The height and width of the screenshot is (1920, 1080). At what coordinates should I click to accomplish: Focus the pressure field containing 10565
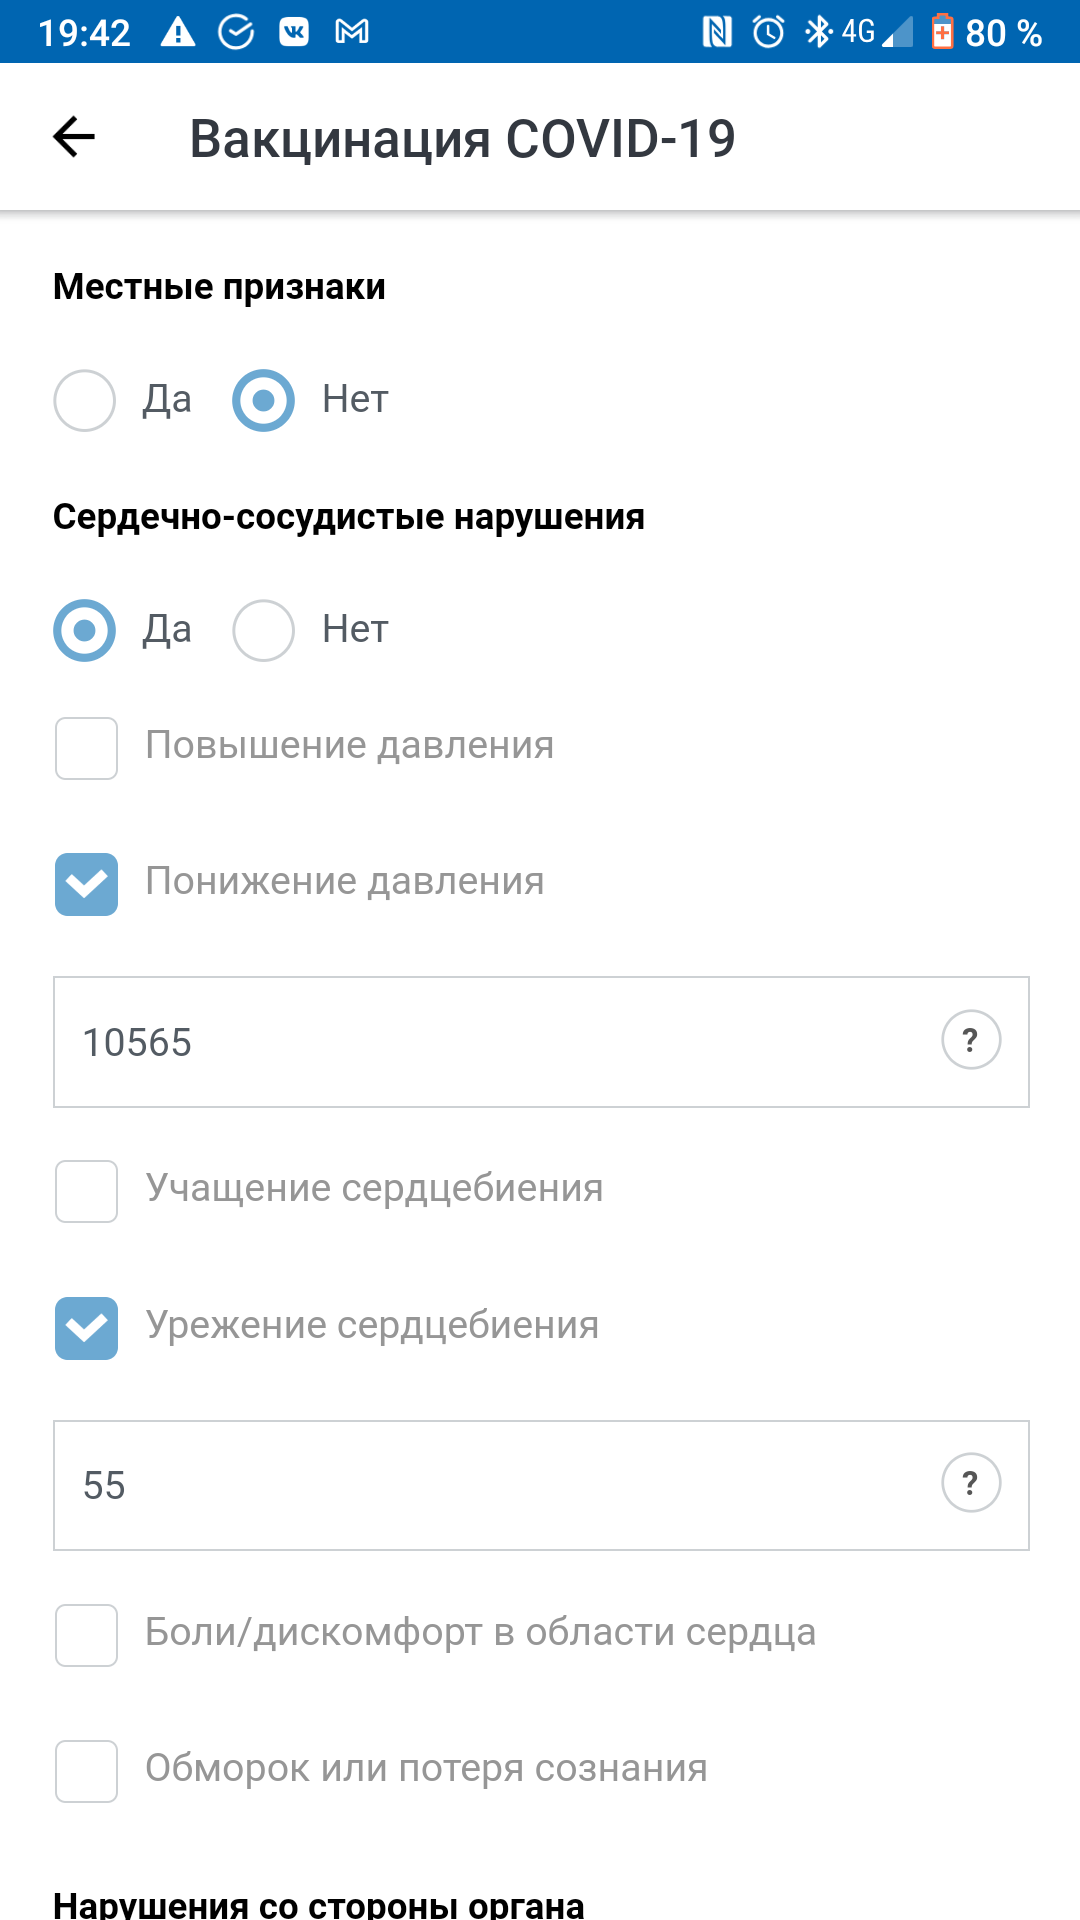coord(541,1042)
